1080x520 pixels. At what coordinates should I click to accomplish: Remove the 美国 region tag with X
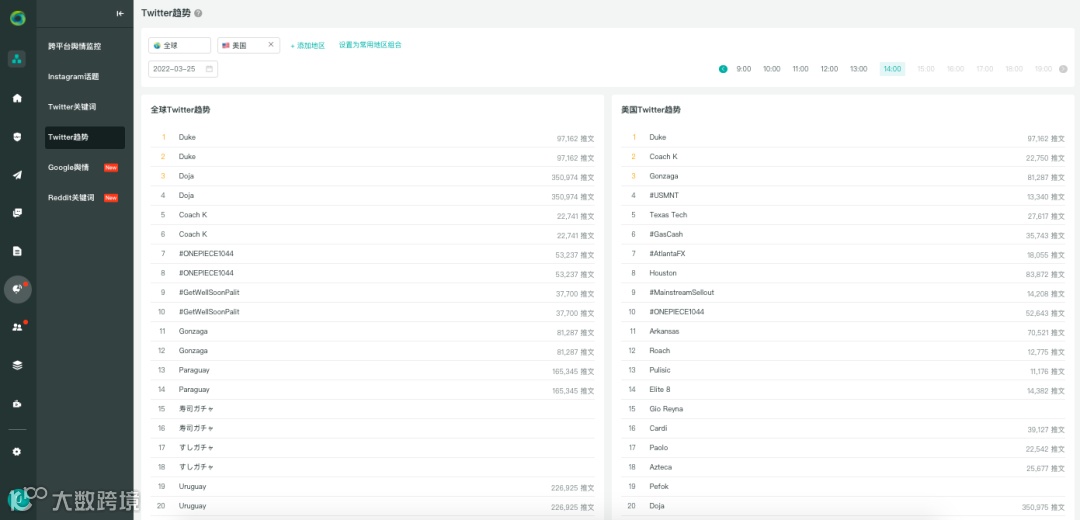click(x=271, y=45)
